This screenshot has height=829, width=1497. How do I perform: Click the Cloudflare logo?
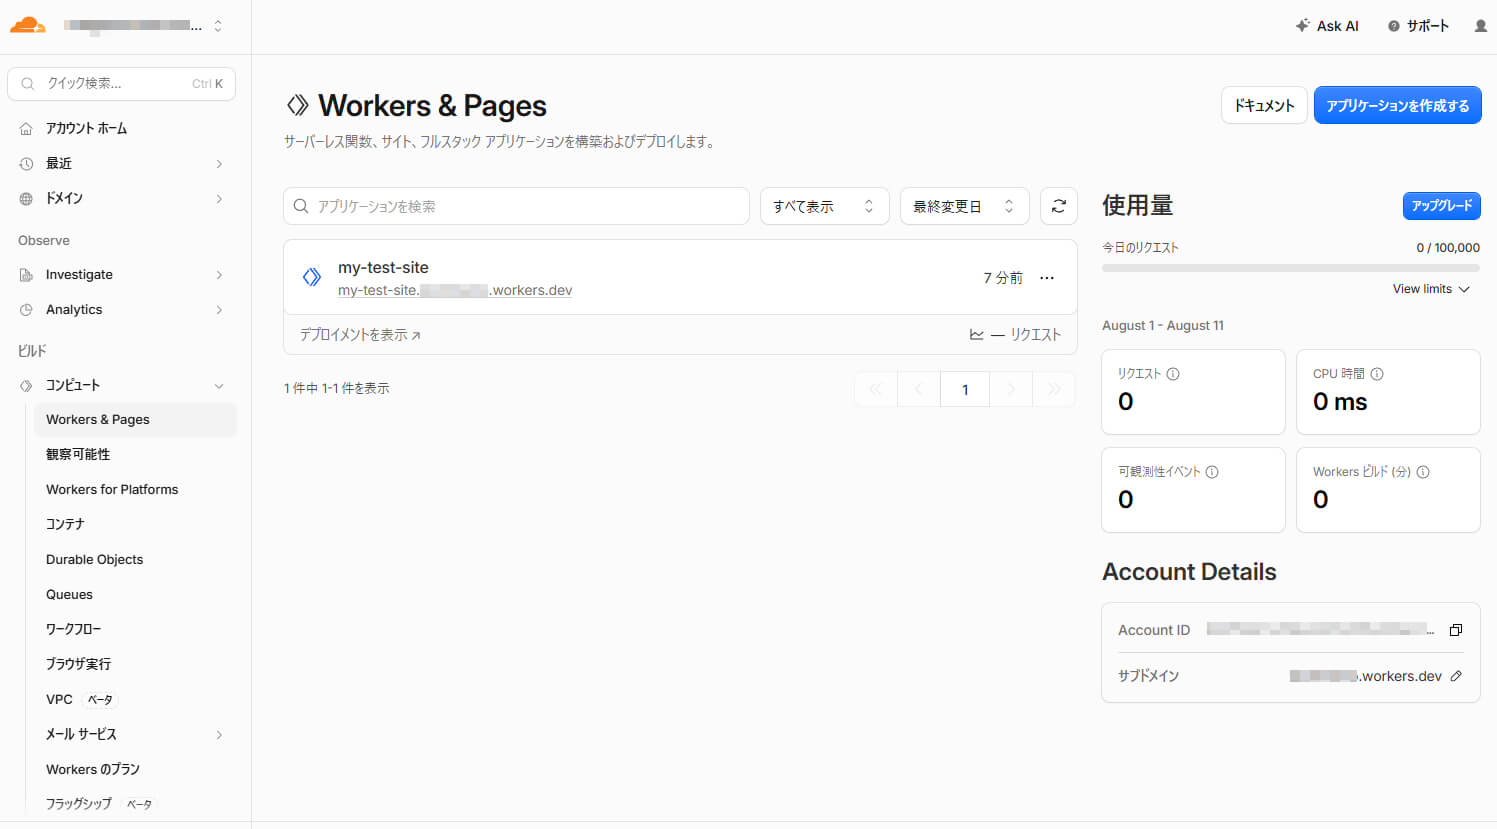(28, 26)
